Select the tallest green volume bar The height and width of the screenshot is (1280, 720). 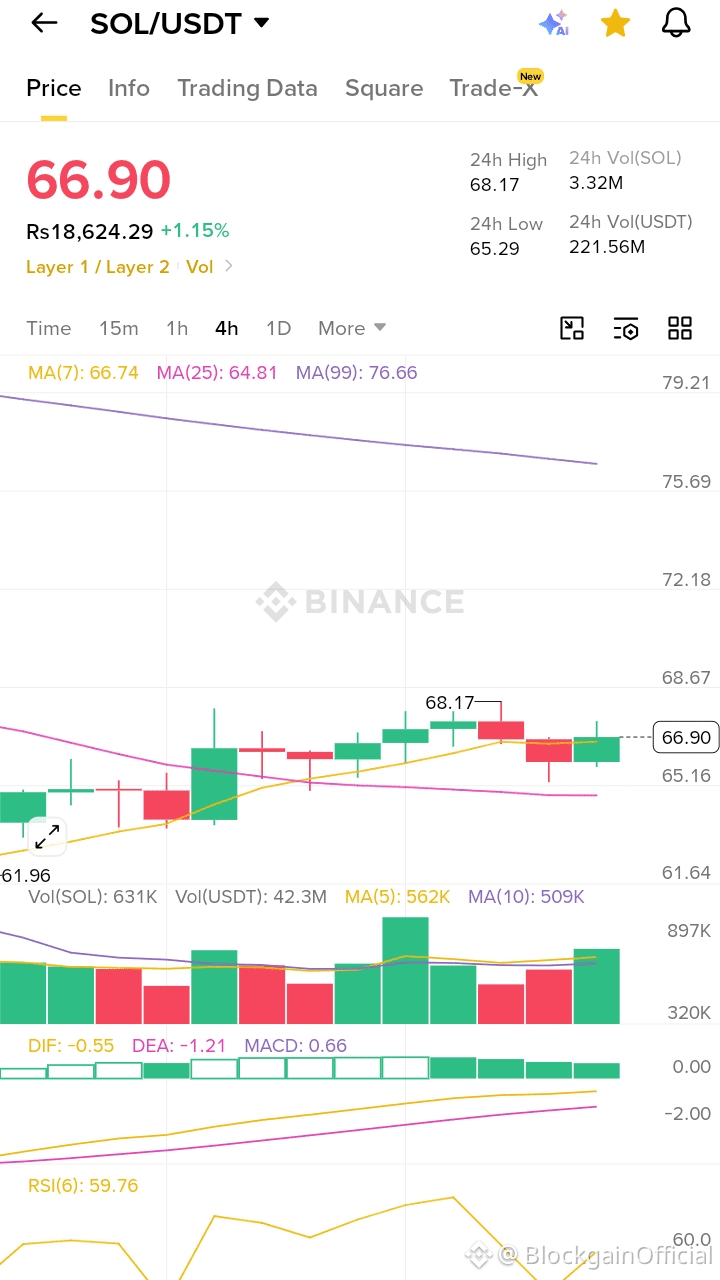click(x=405, y=970)
